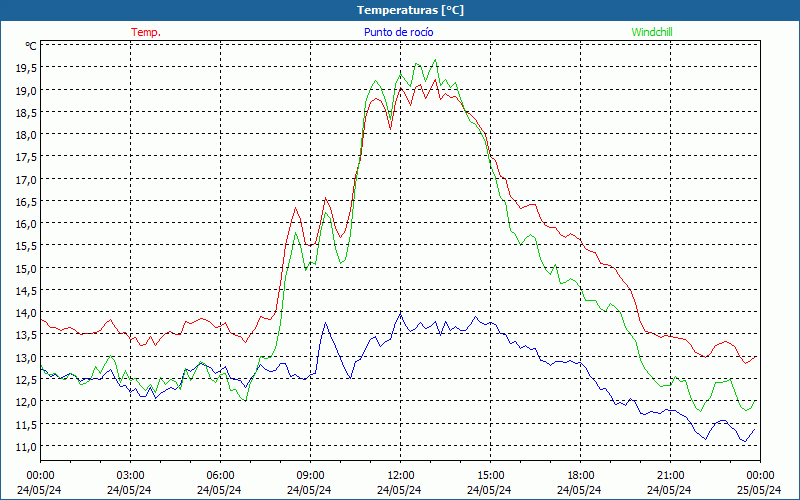Click the 16,5 y-axis value
This screenshot has height=500, width=800.
pyautogui.click(x=26, y=202)
